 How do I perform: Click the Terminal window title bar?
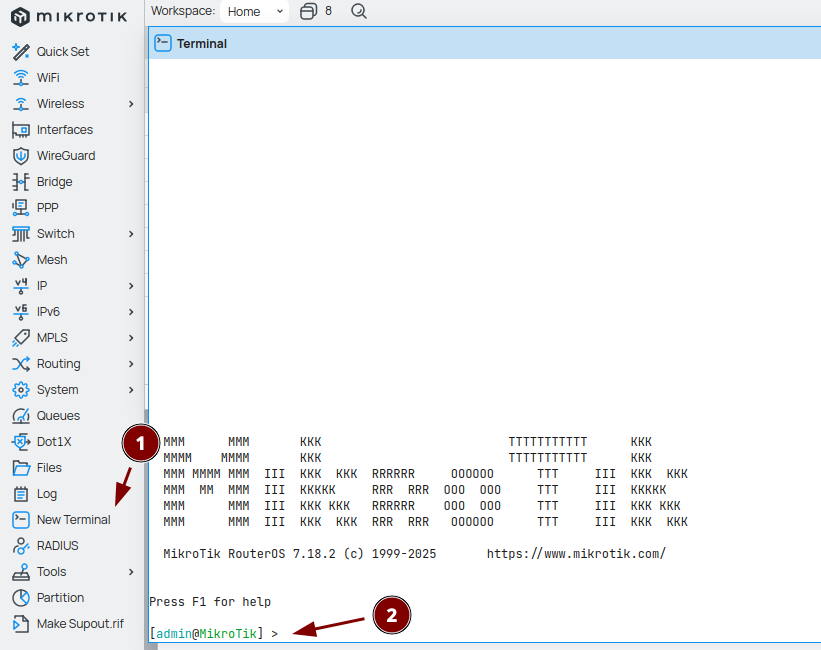click(485, 43)
